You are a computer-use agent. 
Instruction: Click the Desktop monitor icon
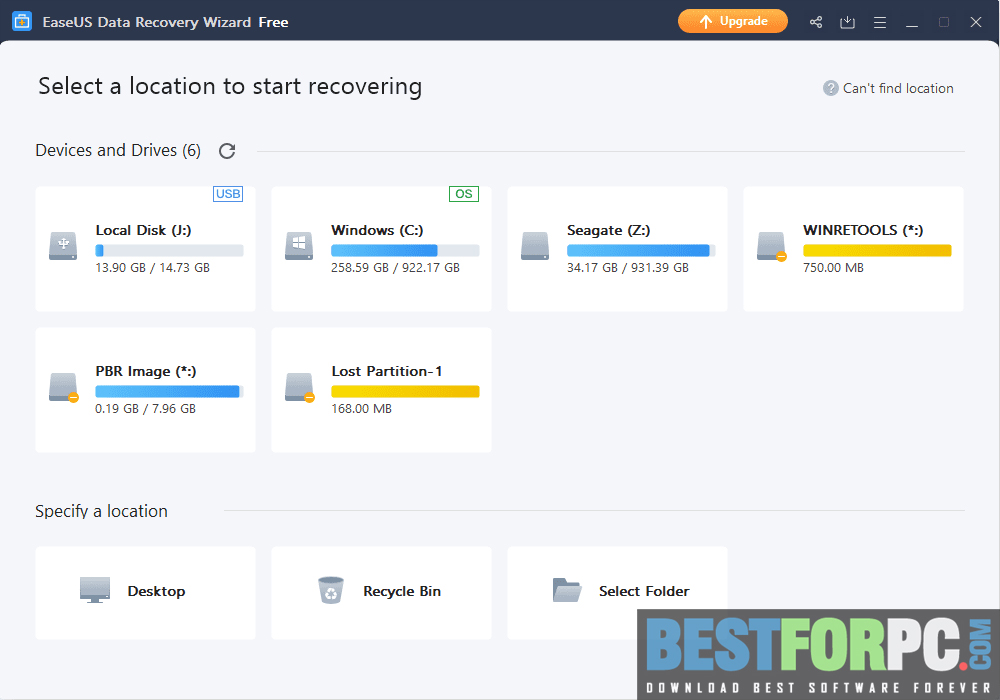(95, 590)
